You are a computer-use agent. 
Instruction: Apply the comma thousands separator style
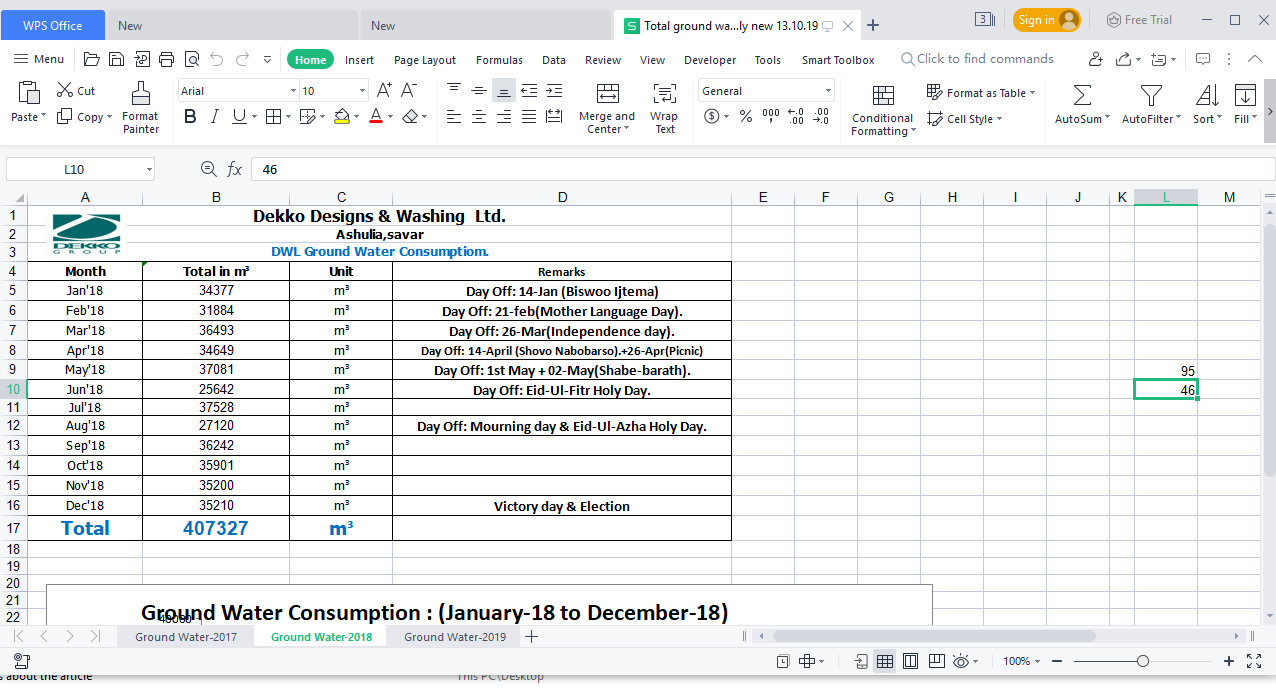point(771,116)
